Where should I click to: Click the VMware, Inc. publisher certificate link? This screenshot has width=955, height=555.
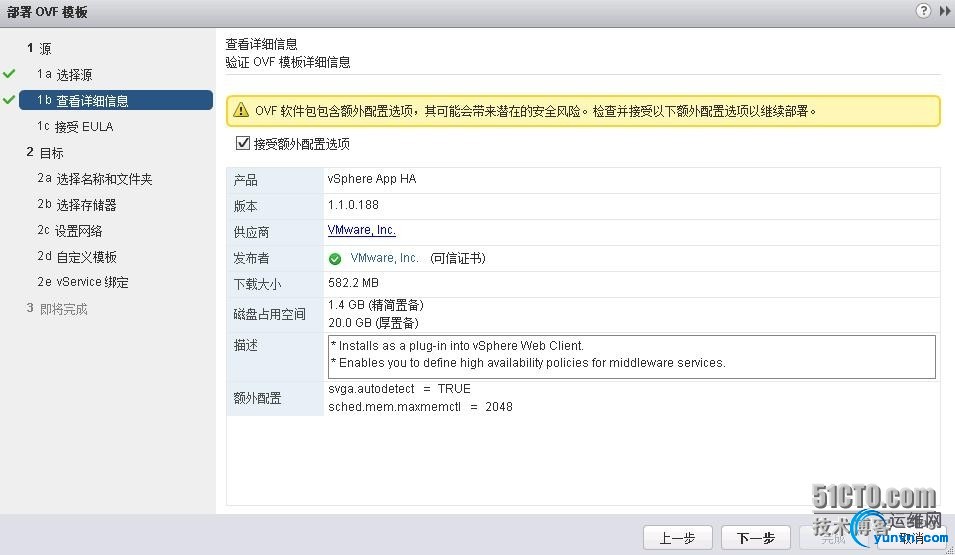point(384,258)
